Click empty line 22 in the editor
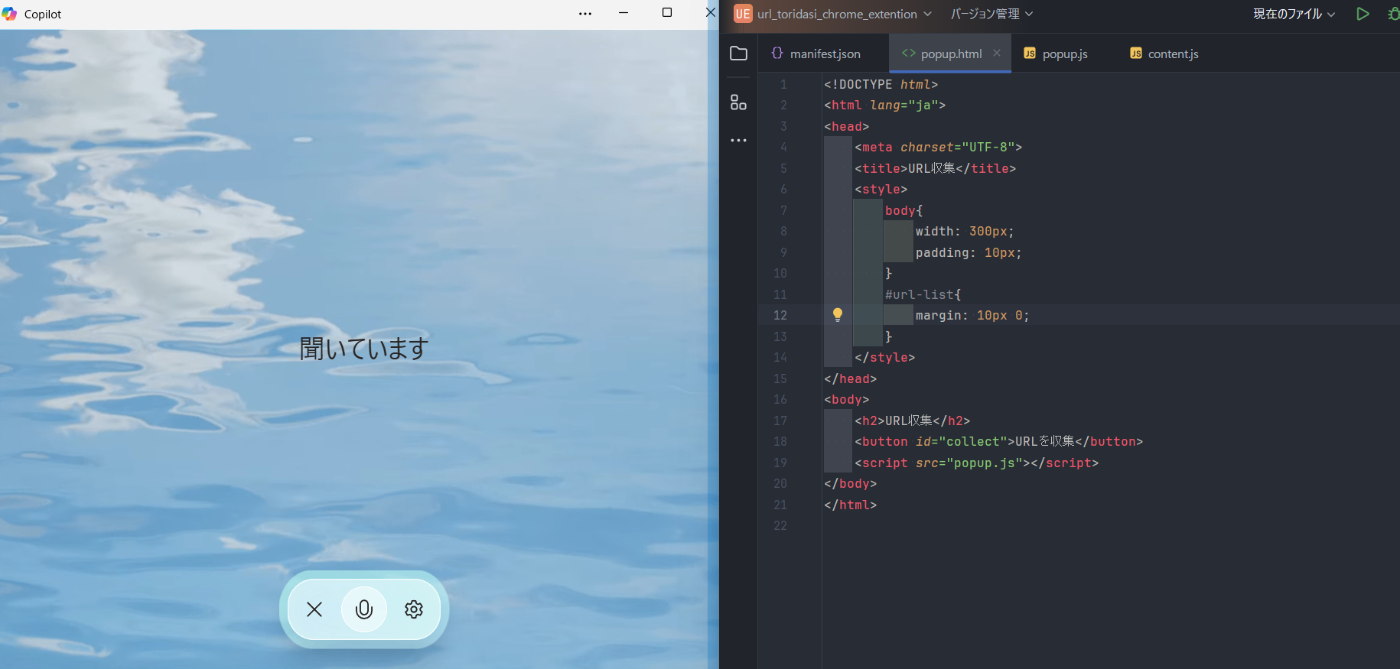Image resolution: width=1400 pixels, height=669 pixels. [1110, 526]
